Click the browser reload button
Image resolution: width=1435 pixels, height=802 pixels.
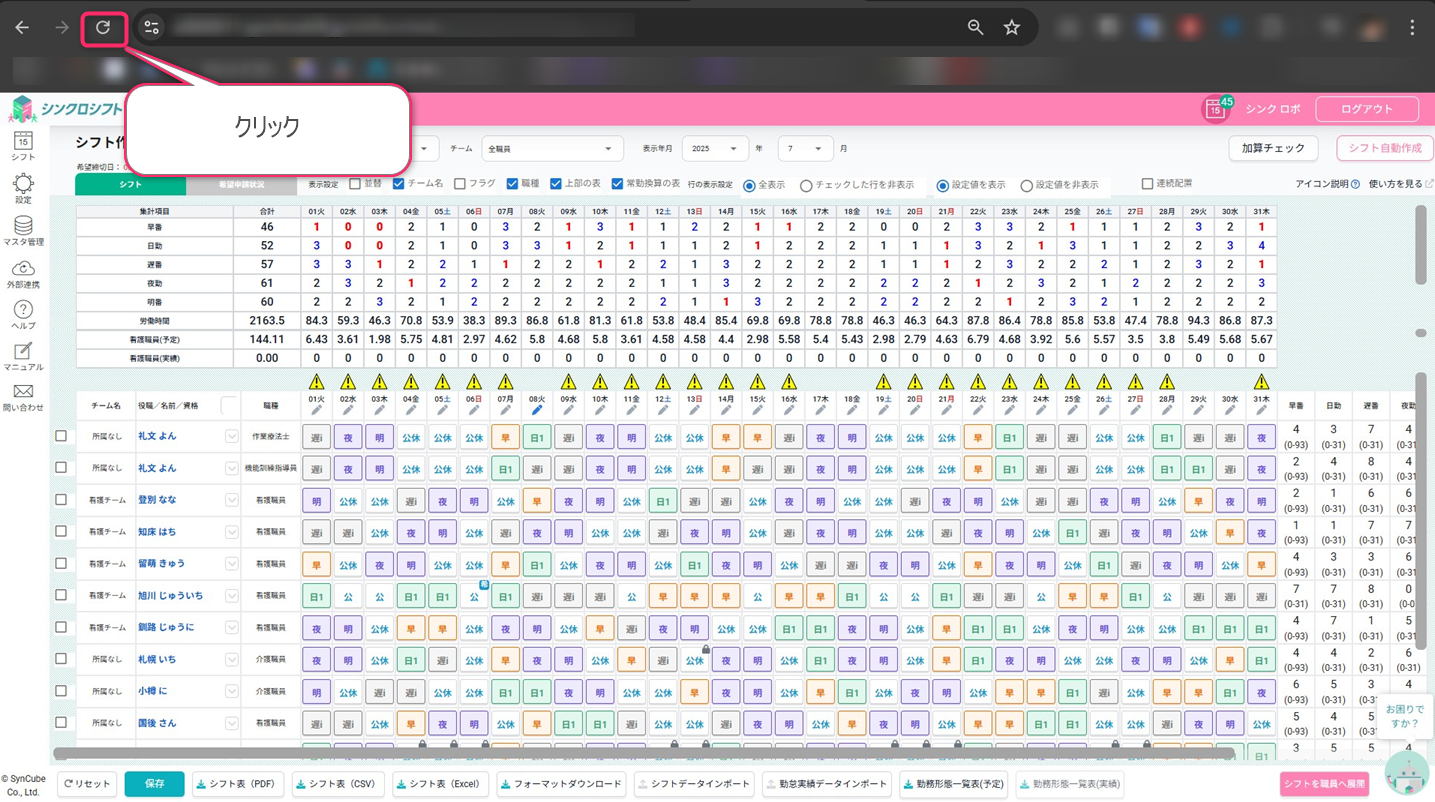(x=103, y=28)
